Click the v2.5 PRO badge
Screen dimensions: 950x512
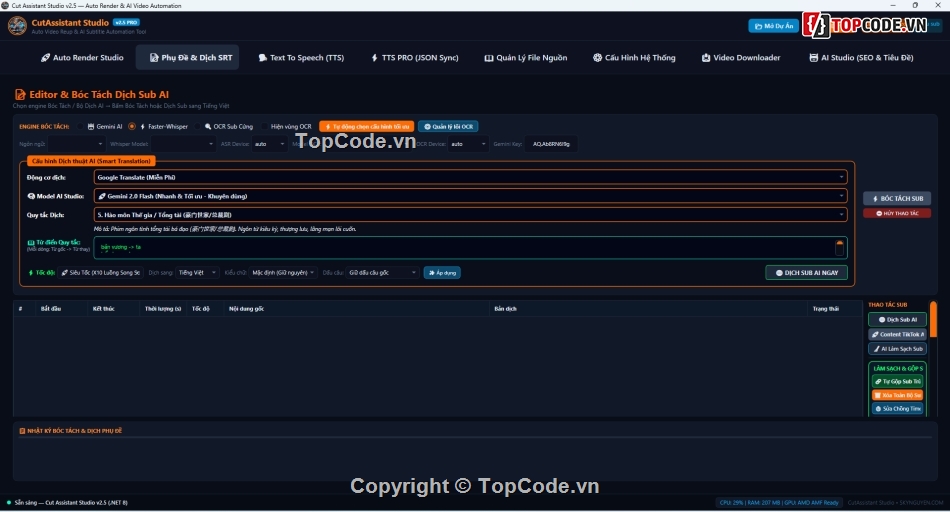(x=126, y=22)
